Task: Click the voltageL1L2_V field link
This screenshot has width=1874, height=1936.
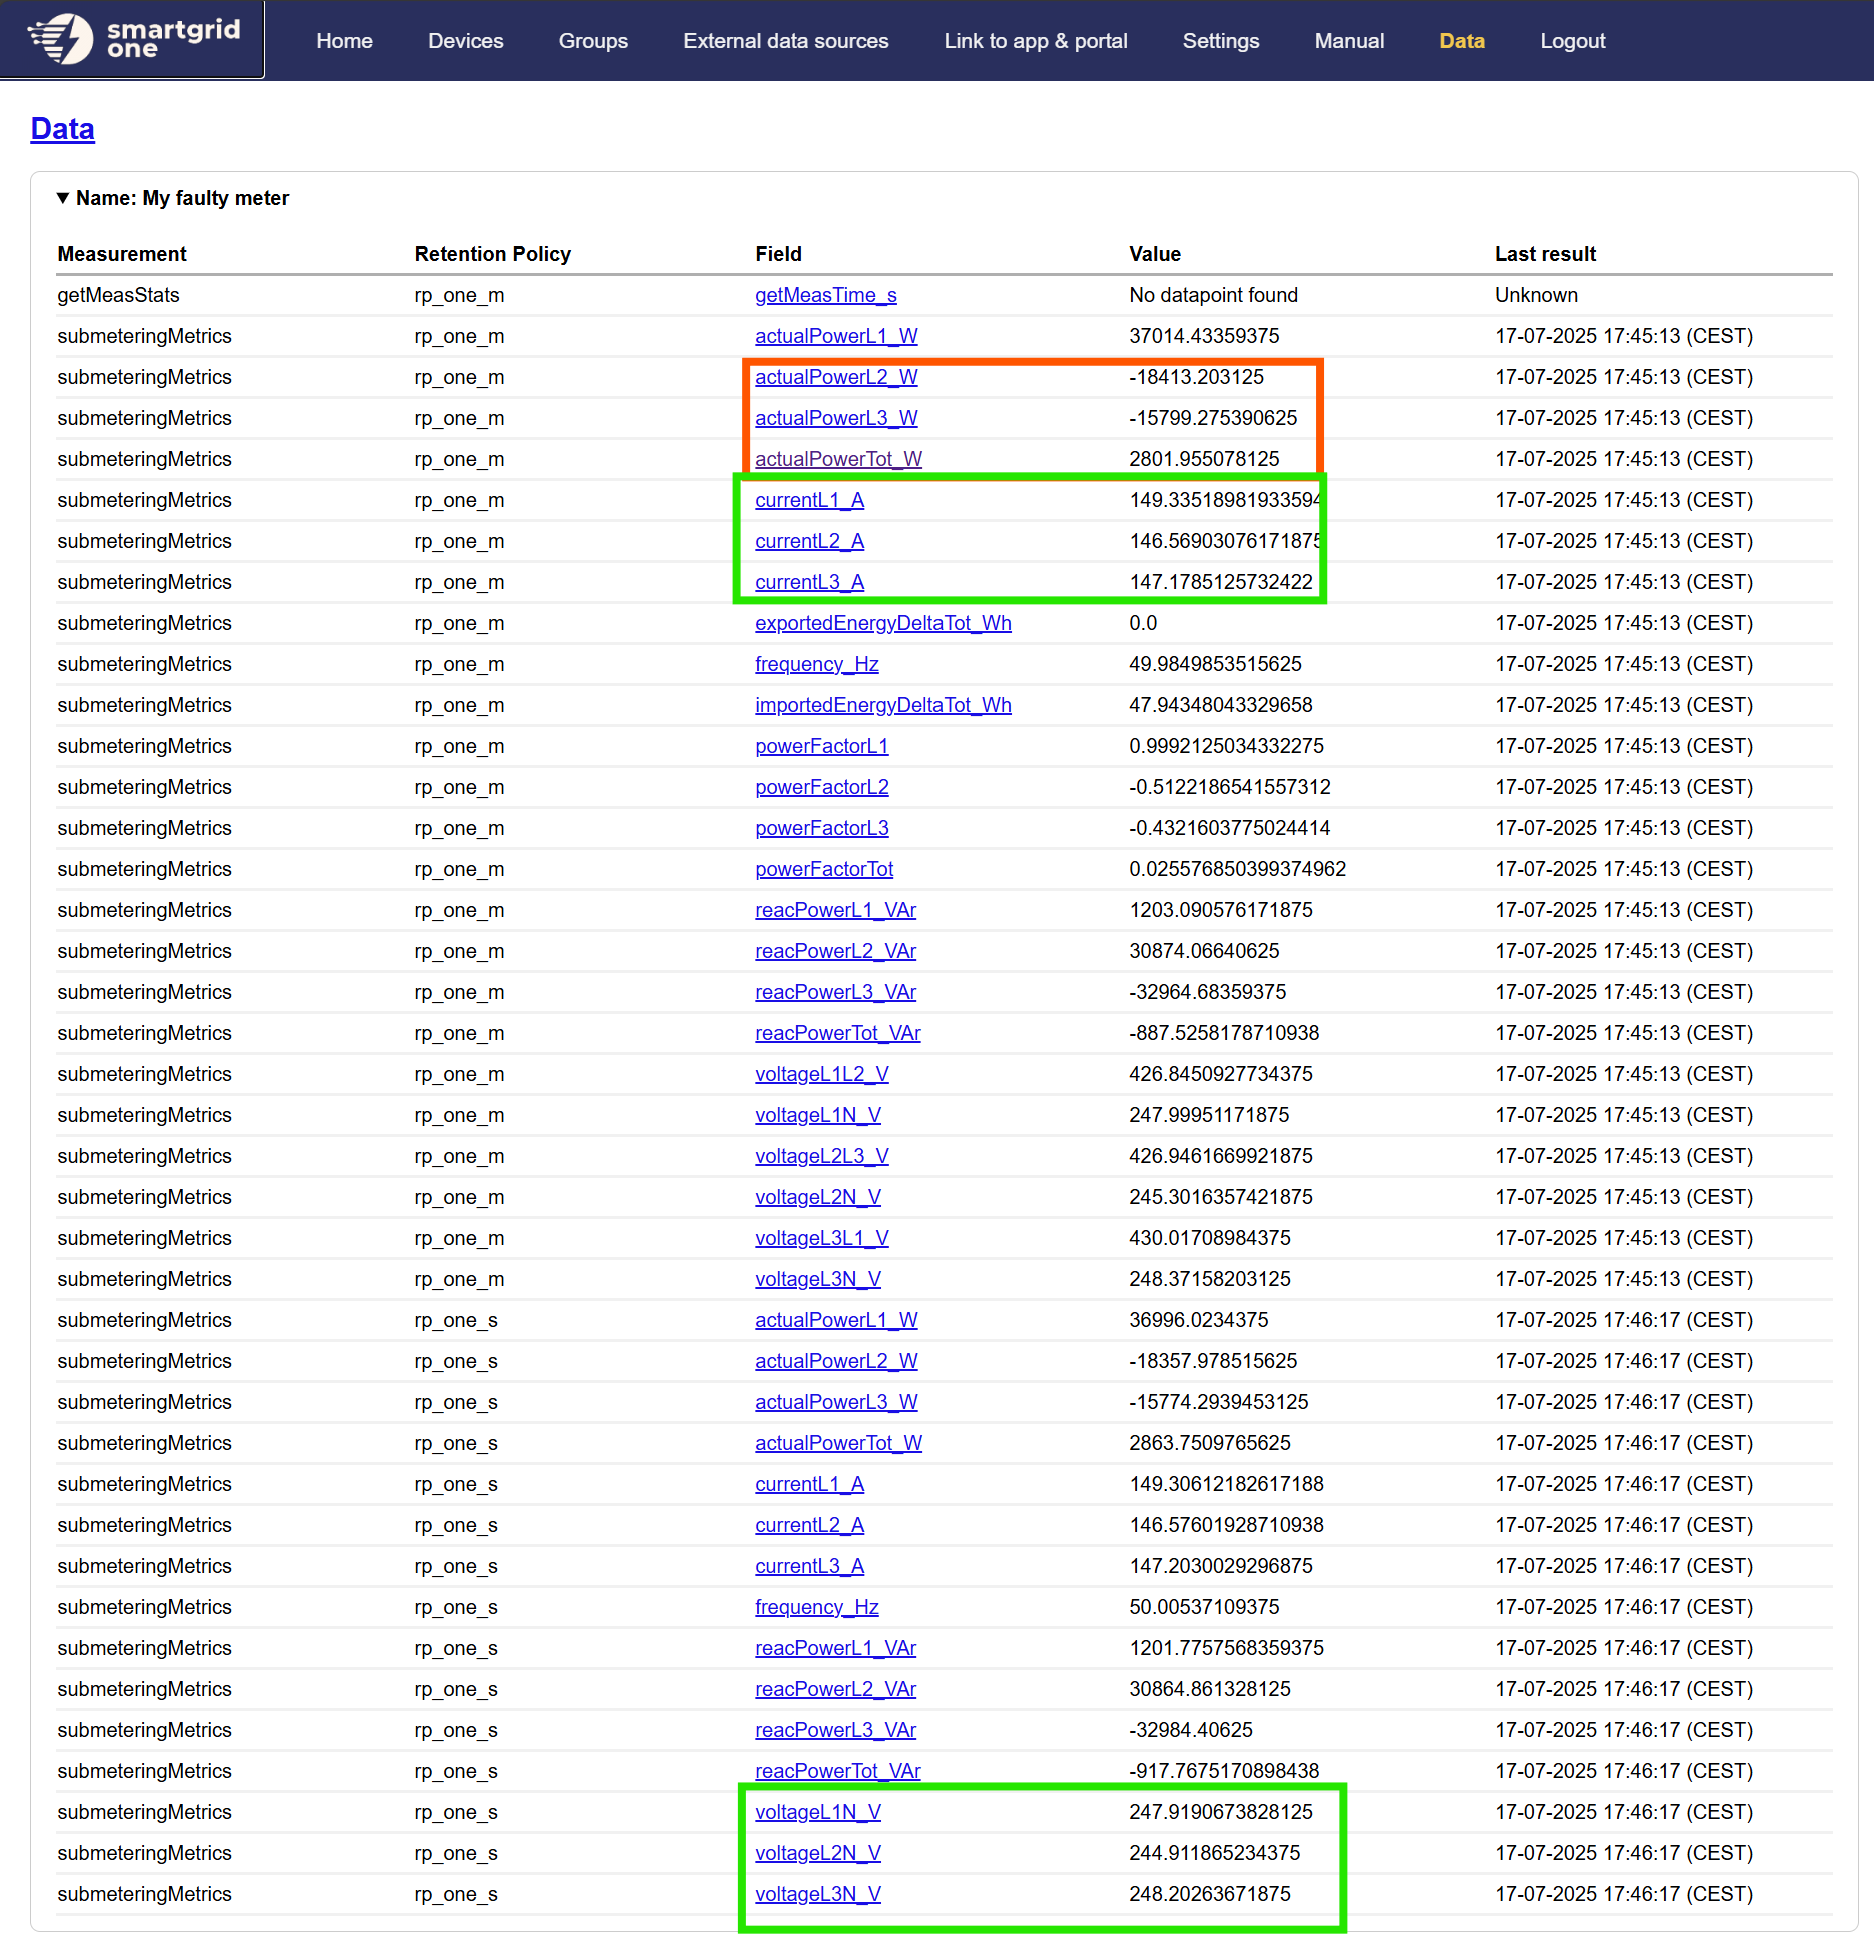Action: click(x=821, y=1074)
